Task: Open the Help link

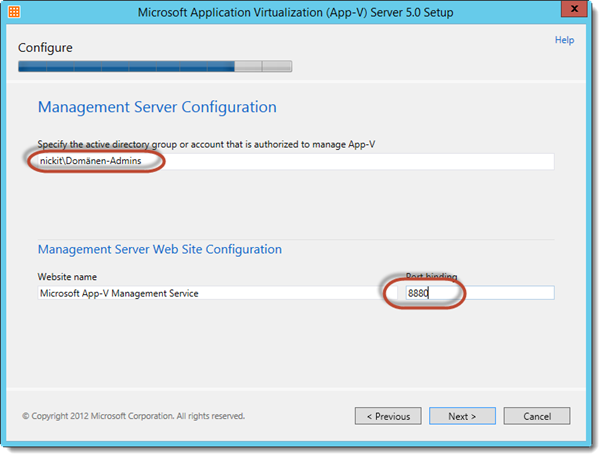Action: coord(564,40)
